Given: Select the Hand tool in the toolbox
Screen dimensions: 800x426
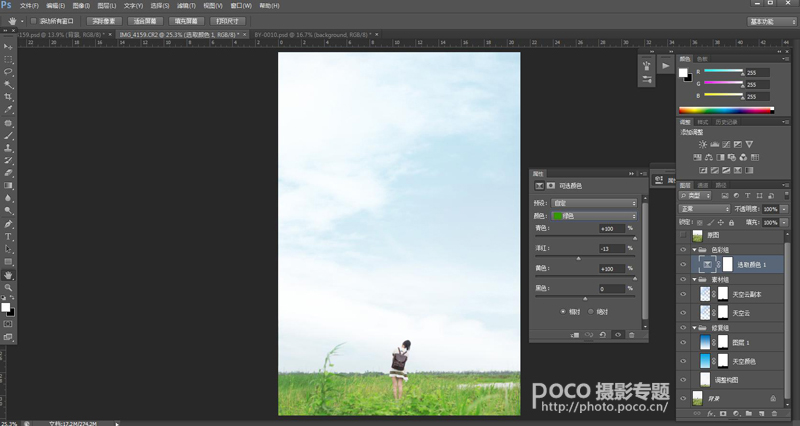Looking at the screenshot, I should pos(8,275).
